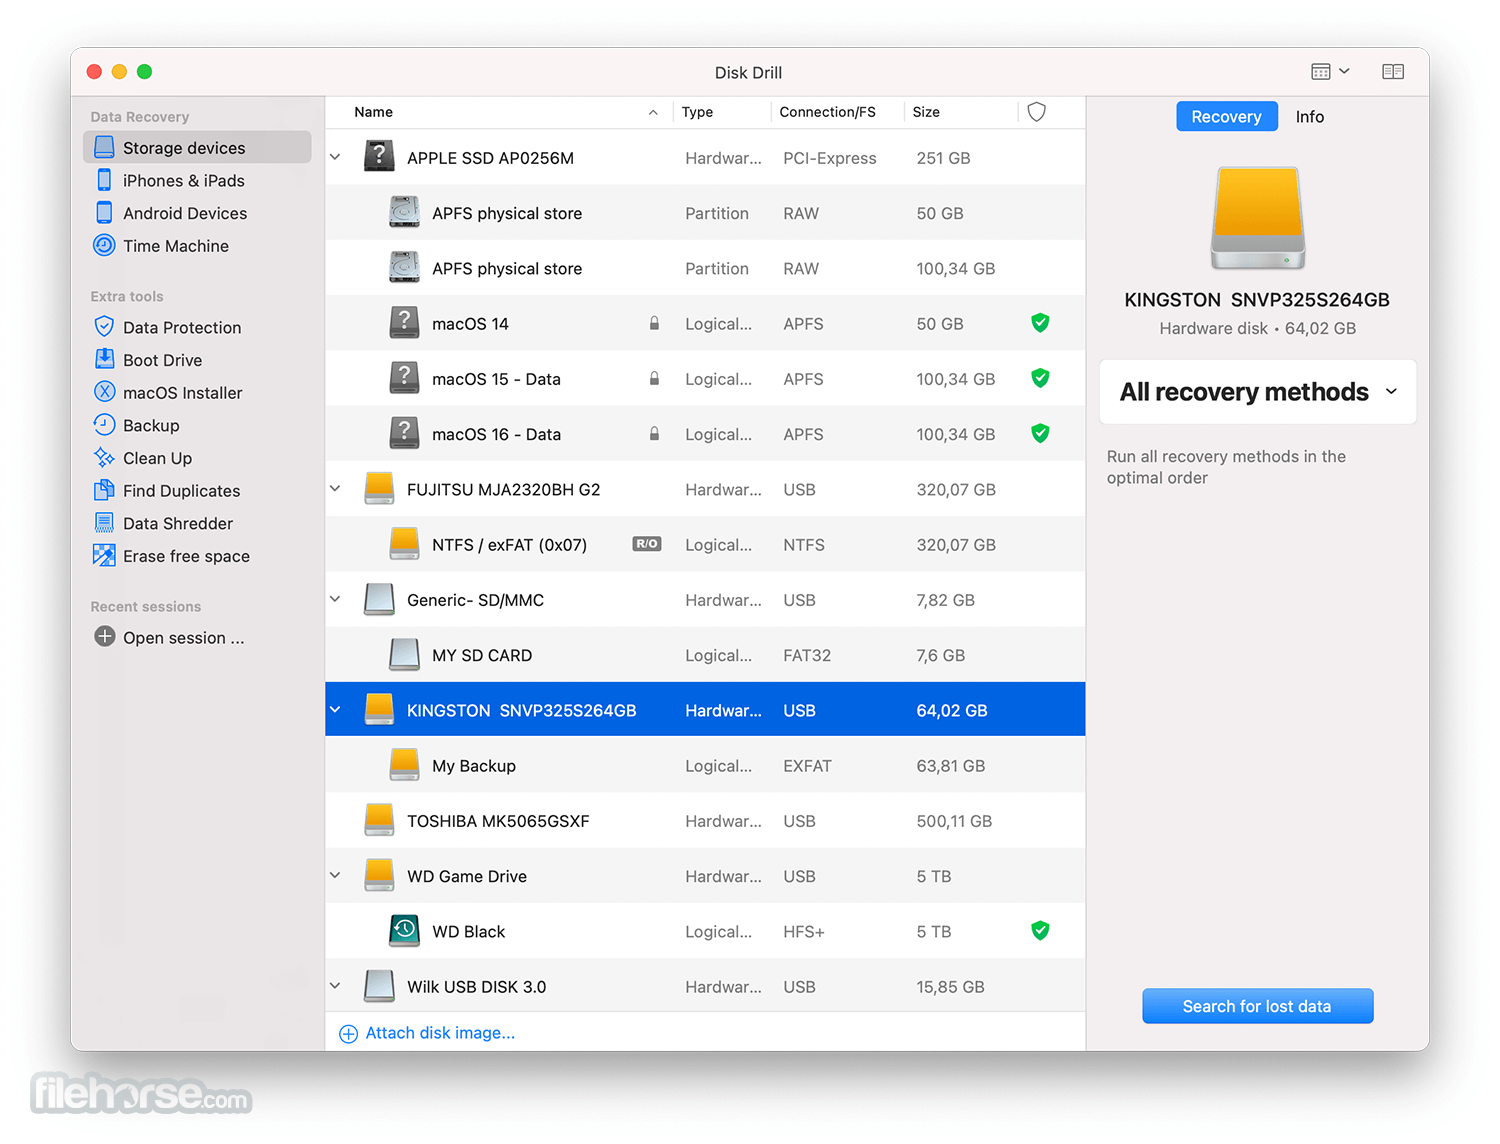
Task: Click the WD Black Time Machine disk icon
Action: [x=404, y=931]
